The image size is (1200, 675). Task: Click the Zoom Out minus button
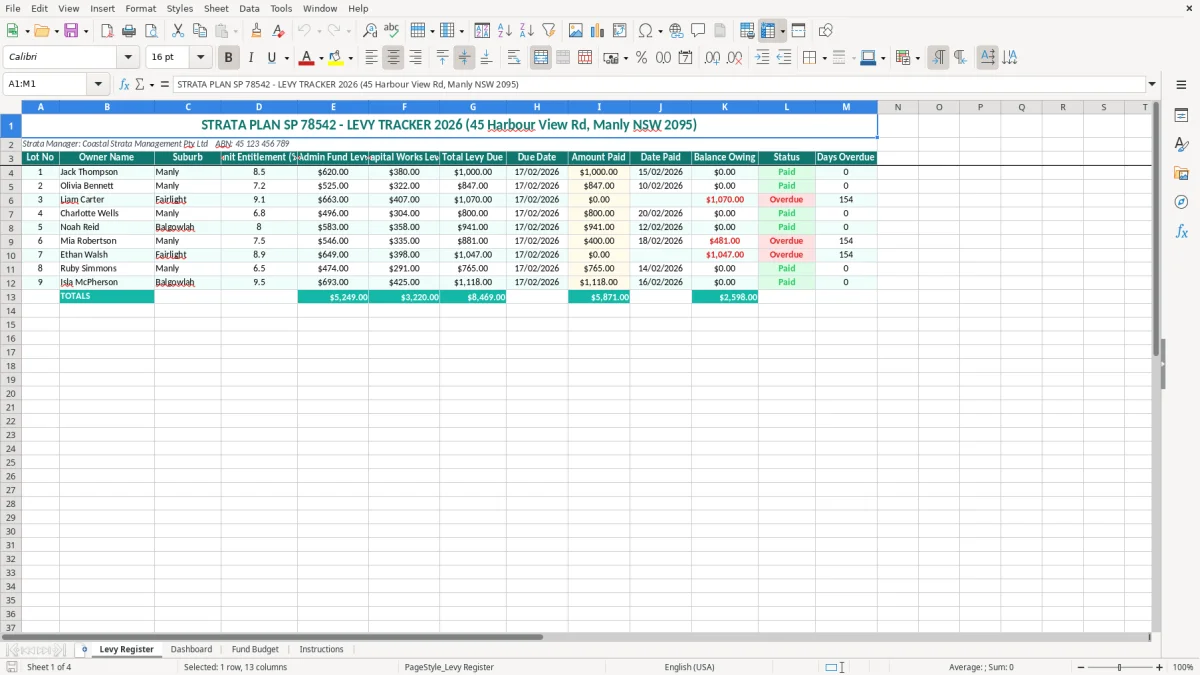1081,667
